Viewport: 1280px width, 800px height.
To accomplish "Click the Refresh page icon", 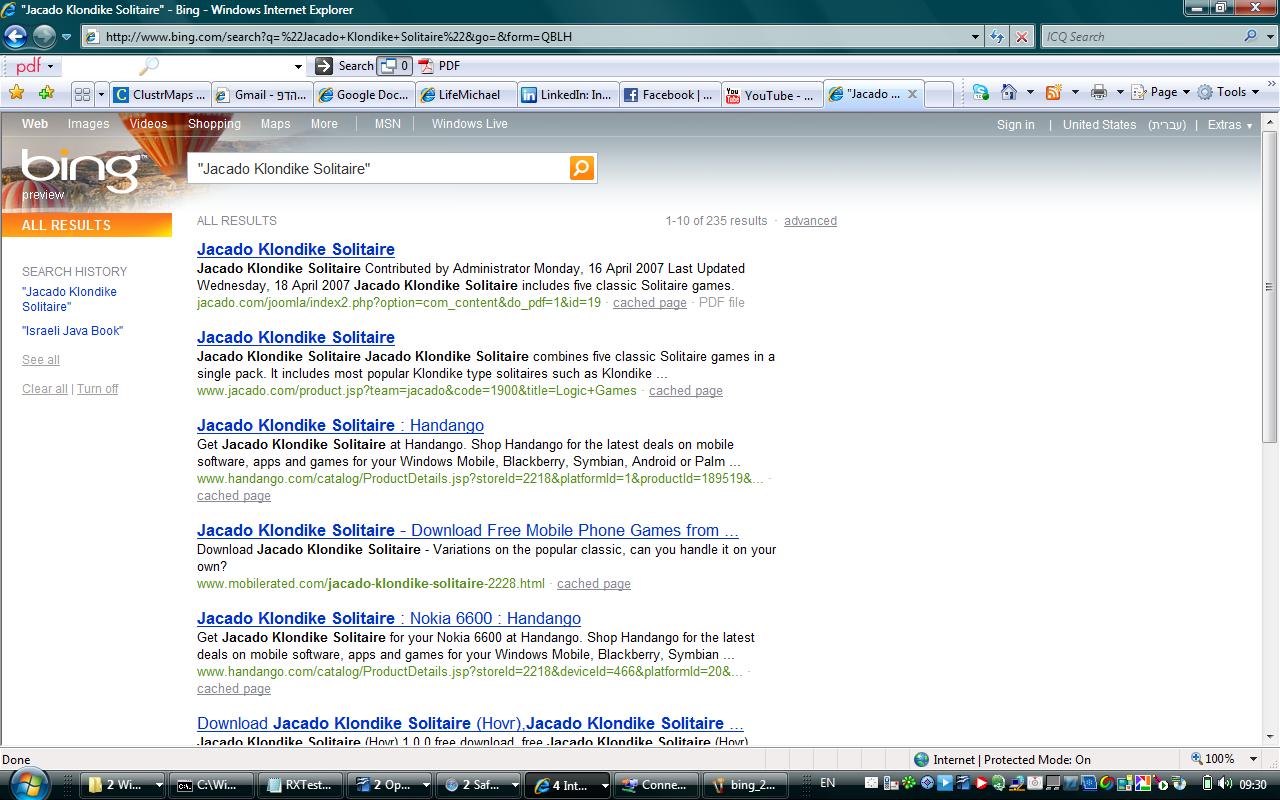I will tap(997, 37).
